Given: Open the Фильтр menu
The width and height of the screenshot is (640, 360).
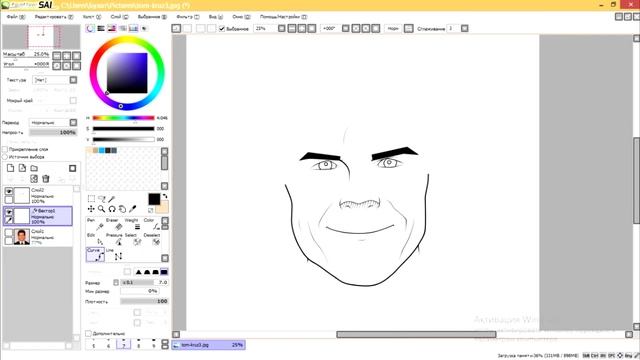Looking at the screenshot, I should pyautogui.click(x=188, y=17).
